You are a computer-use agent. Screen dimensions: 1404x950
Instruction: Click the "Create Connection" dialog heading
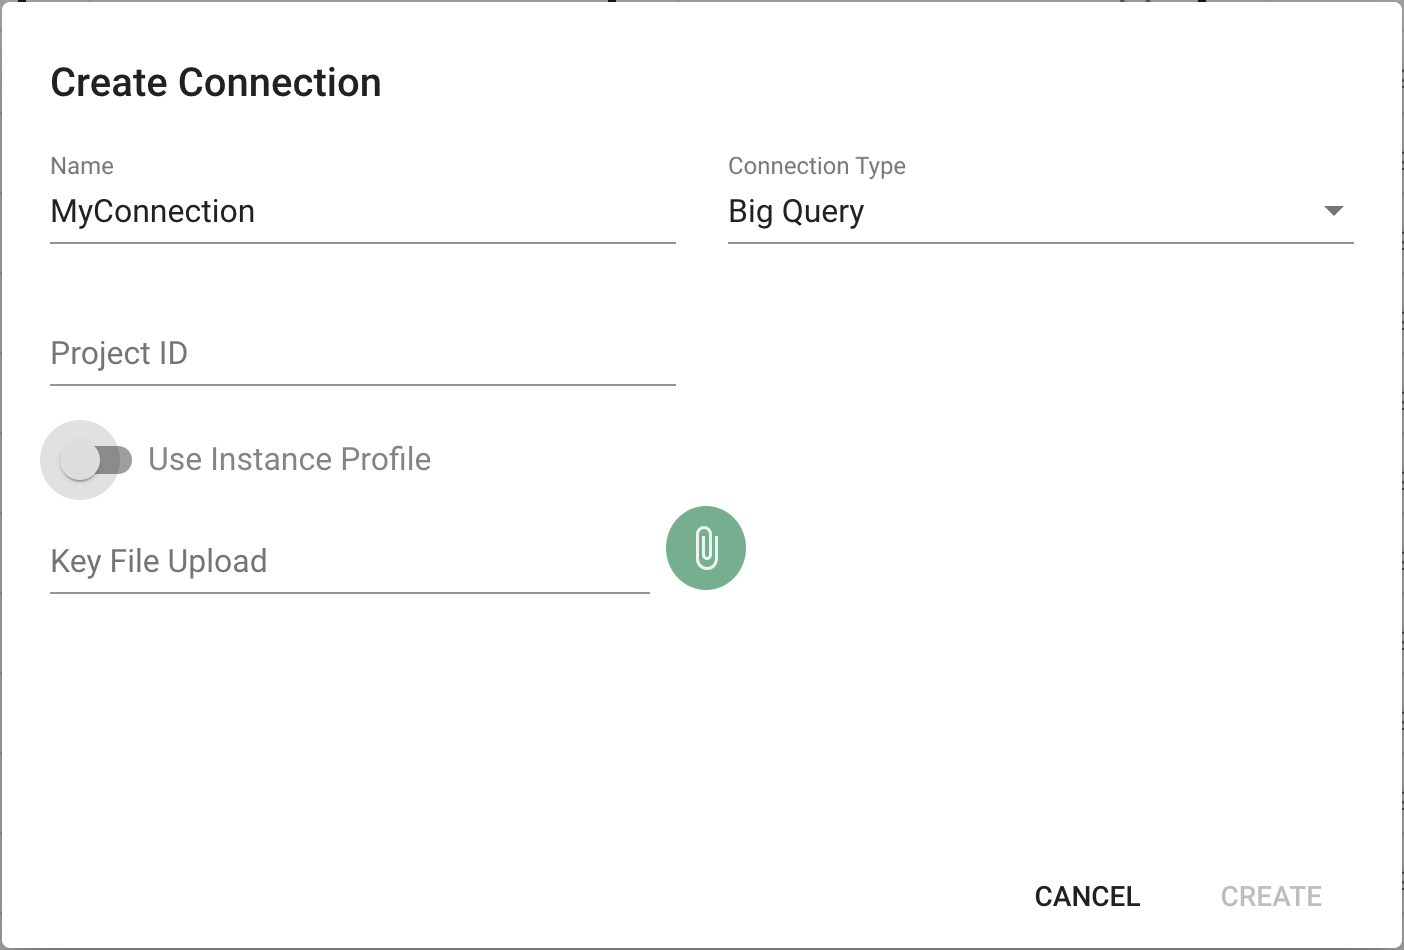216,83
